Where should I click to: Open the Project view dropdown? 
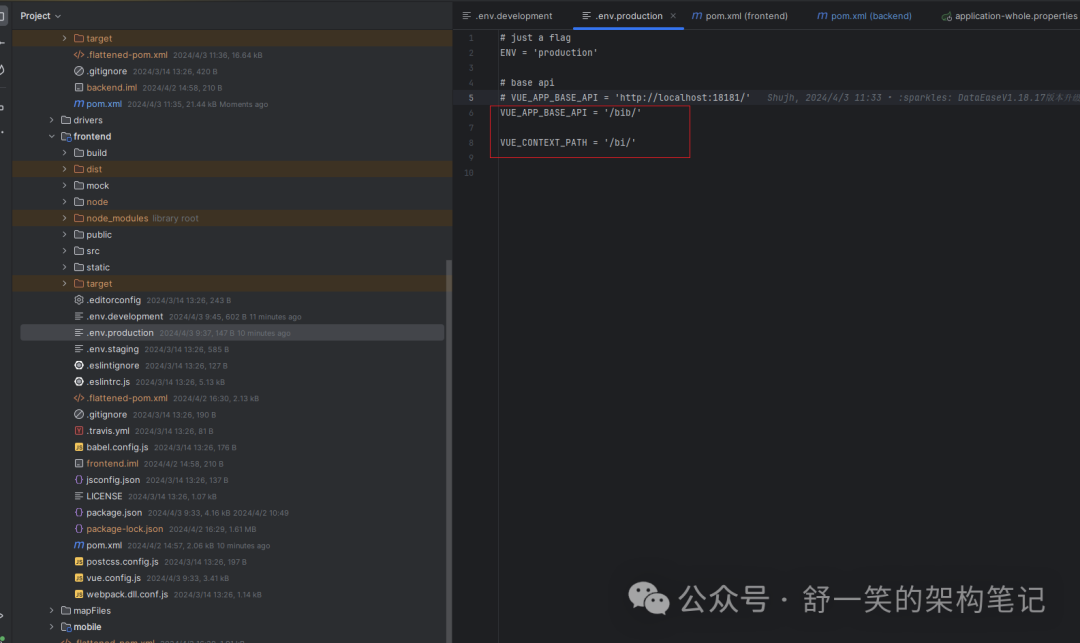41,16
